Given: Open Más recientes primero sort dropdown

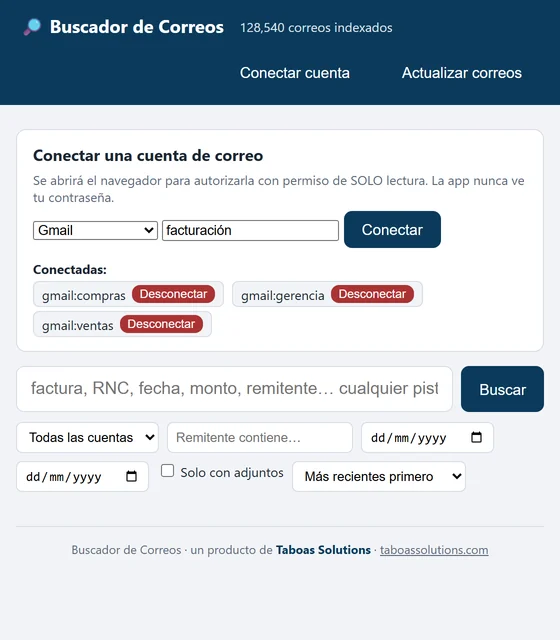Looking at the screenshot, I should click(x=379, y=476).
